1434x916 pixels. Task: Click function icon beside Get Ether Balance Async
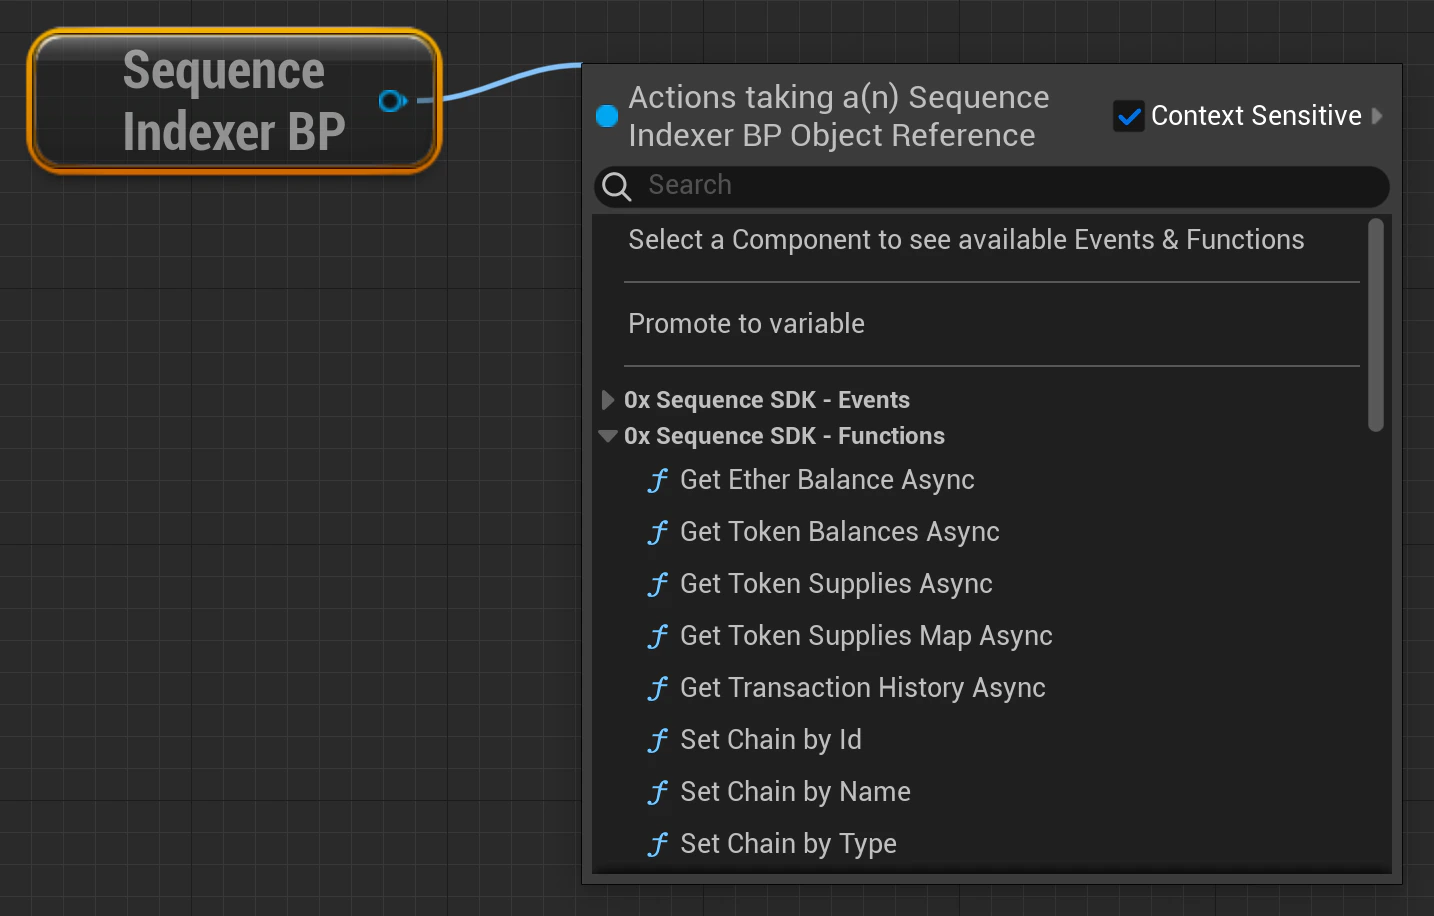click(658, 481)
